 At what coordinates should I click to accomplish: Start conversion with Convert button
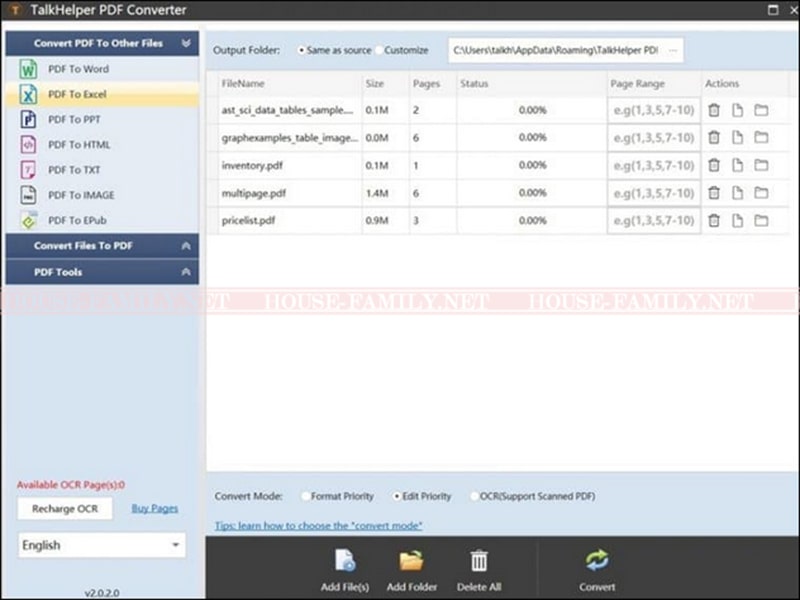coord(597,570)
